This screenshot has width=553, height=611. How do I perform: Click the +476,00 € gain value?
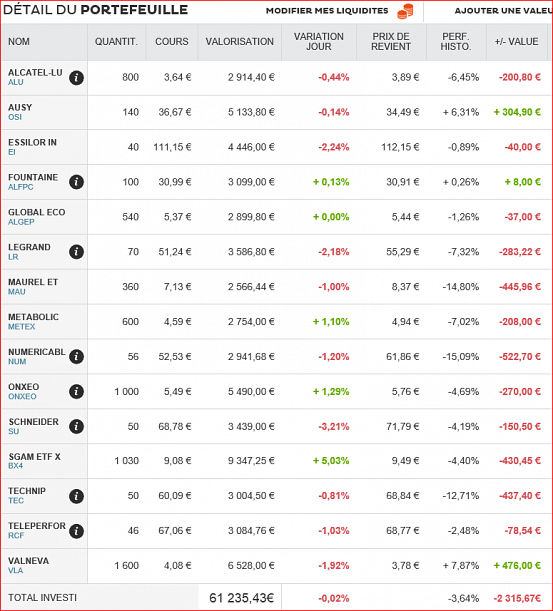tap(517, 565)
